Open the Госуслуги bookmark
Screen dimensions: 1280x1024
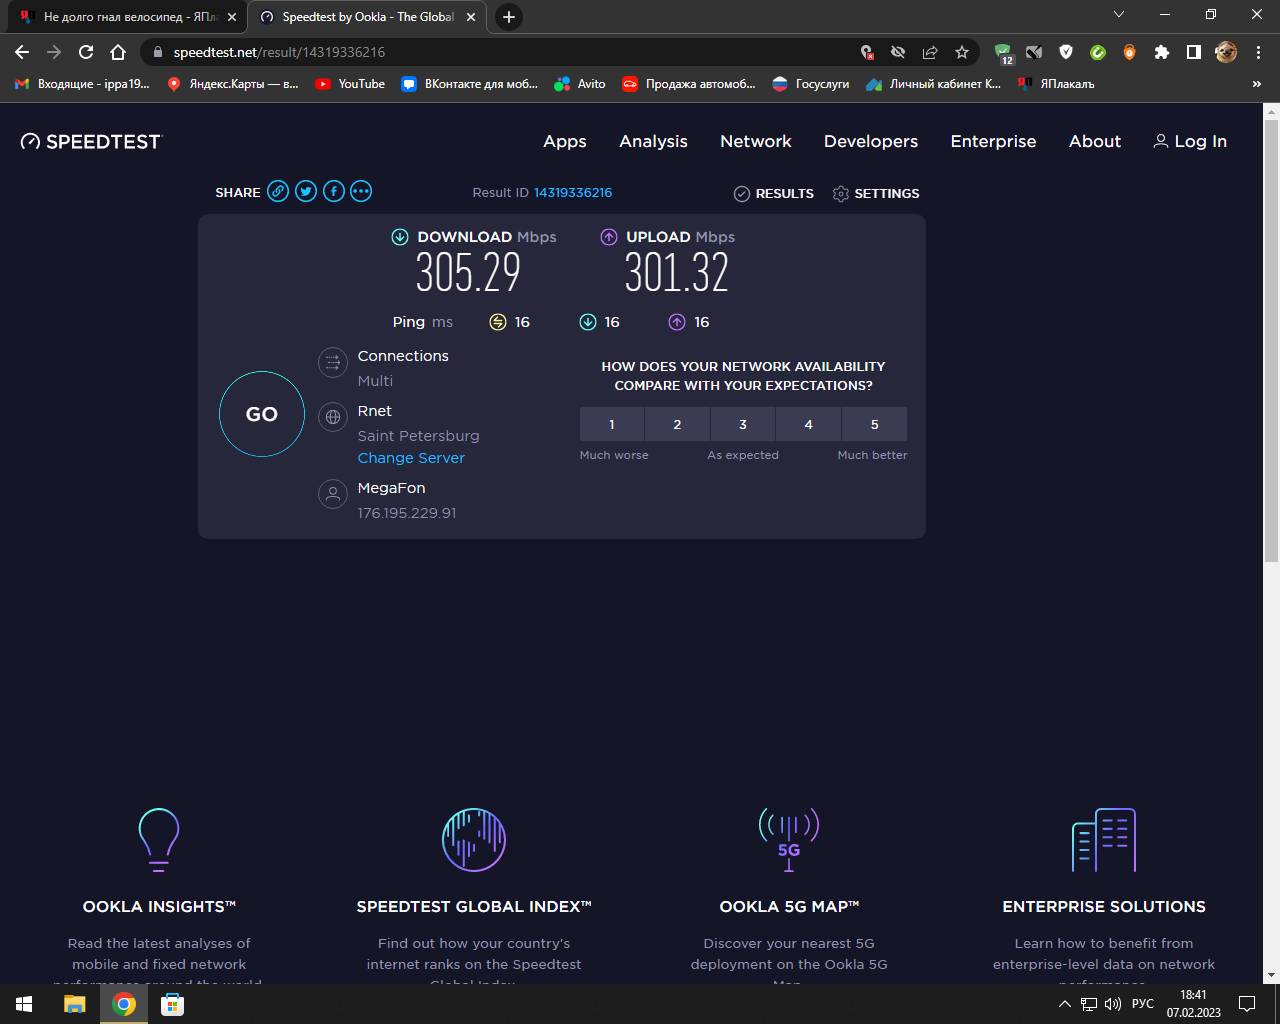(811, 84)
